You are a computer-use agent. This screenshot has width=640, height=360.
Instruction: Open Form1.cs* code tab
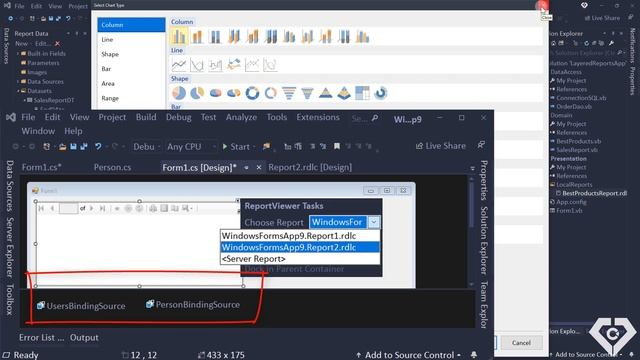click(41, 167)
